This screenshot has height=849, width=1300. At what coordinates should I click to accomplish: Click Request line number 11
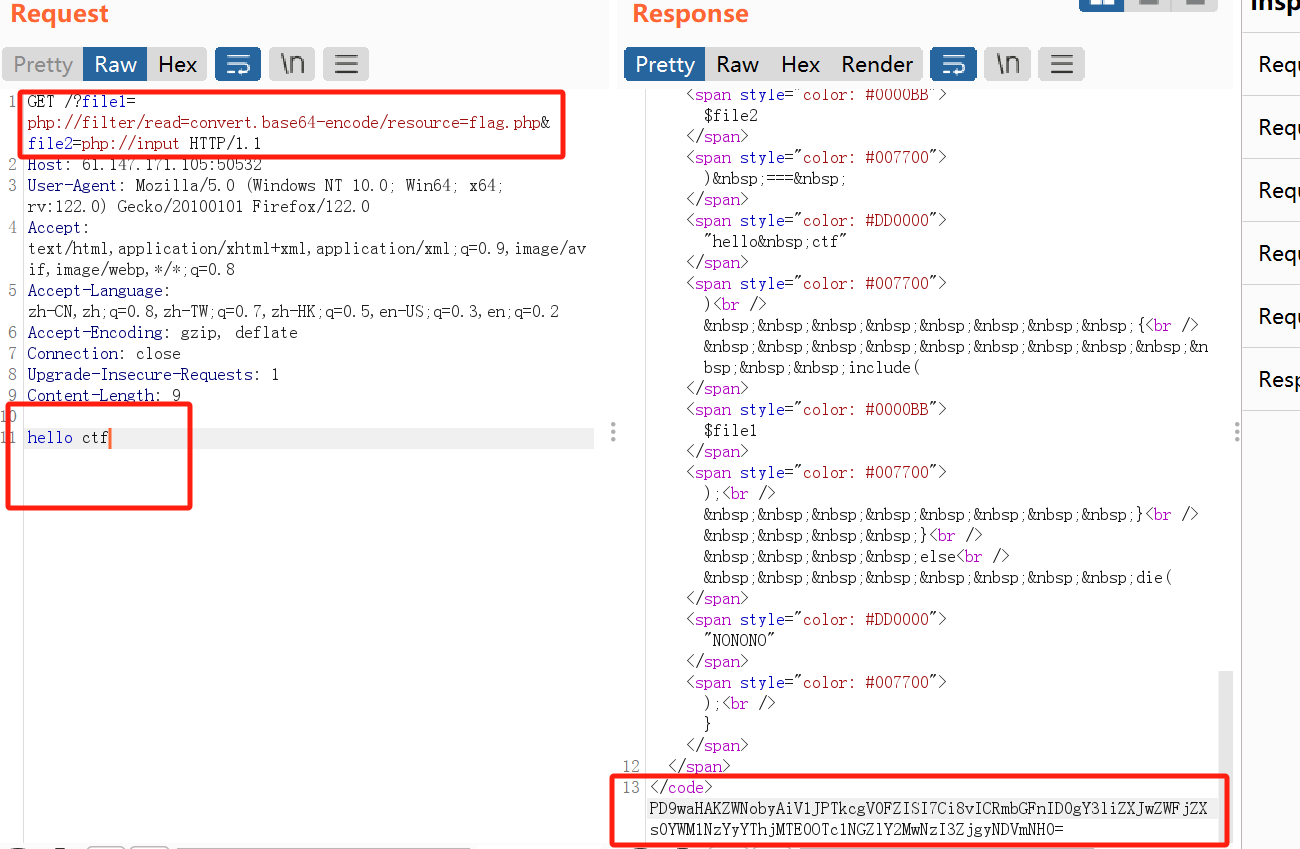coord(10,438)
